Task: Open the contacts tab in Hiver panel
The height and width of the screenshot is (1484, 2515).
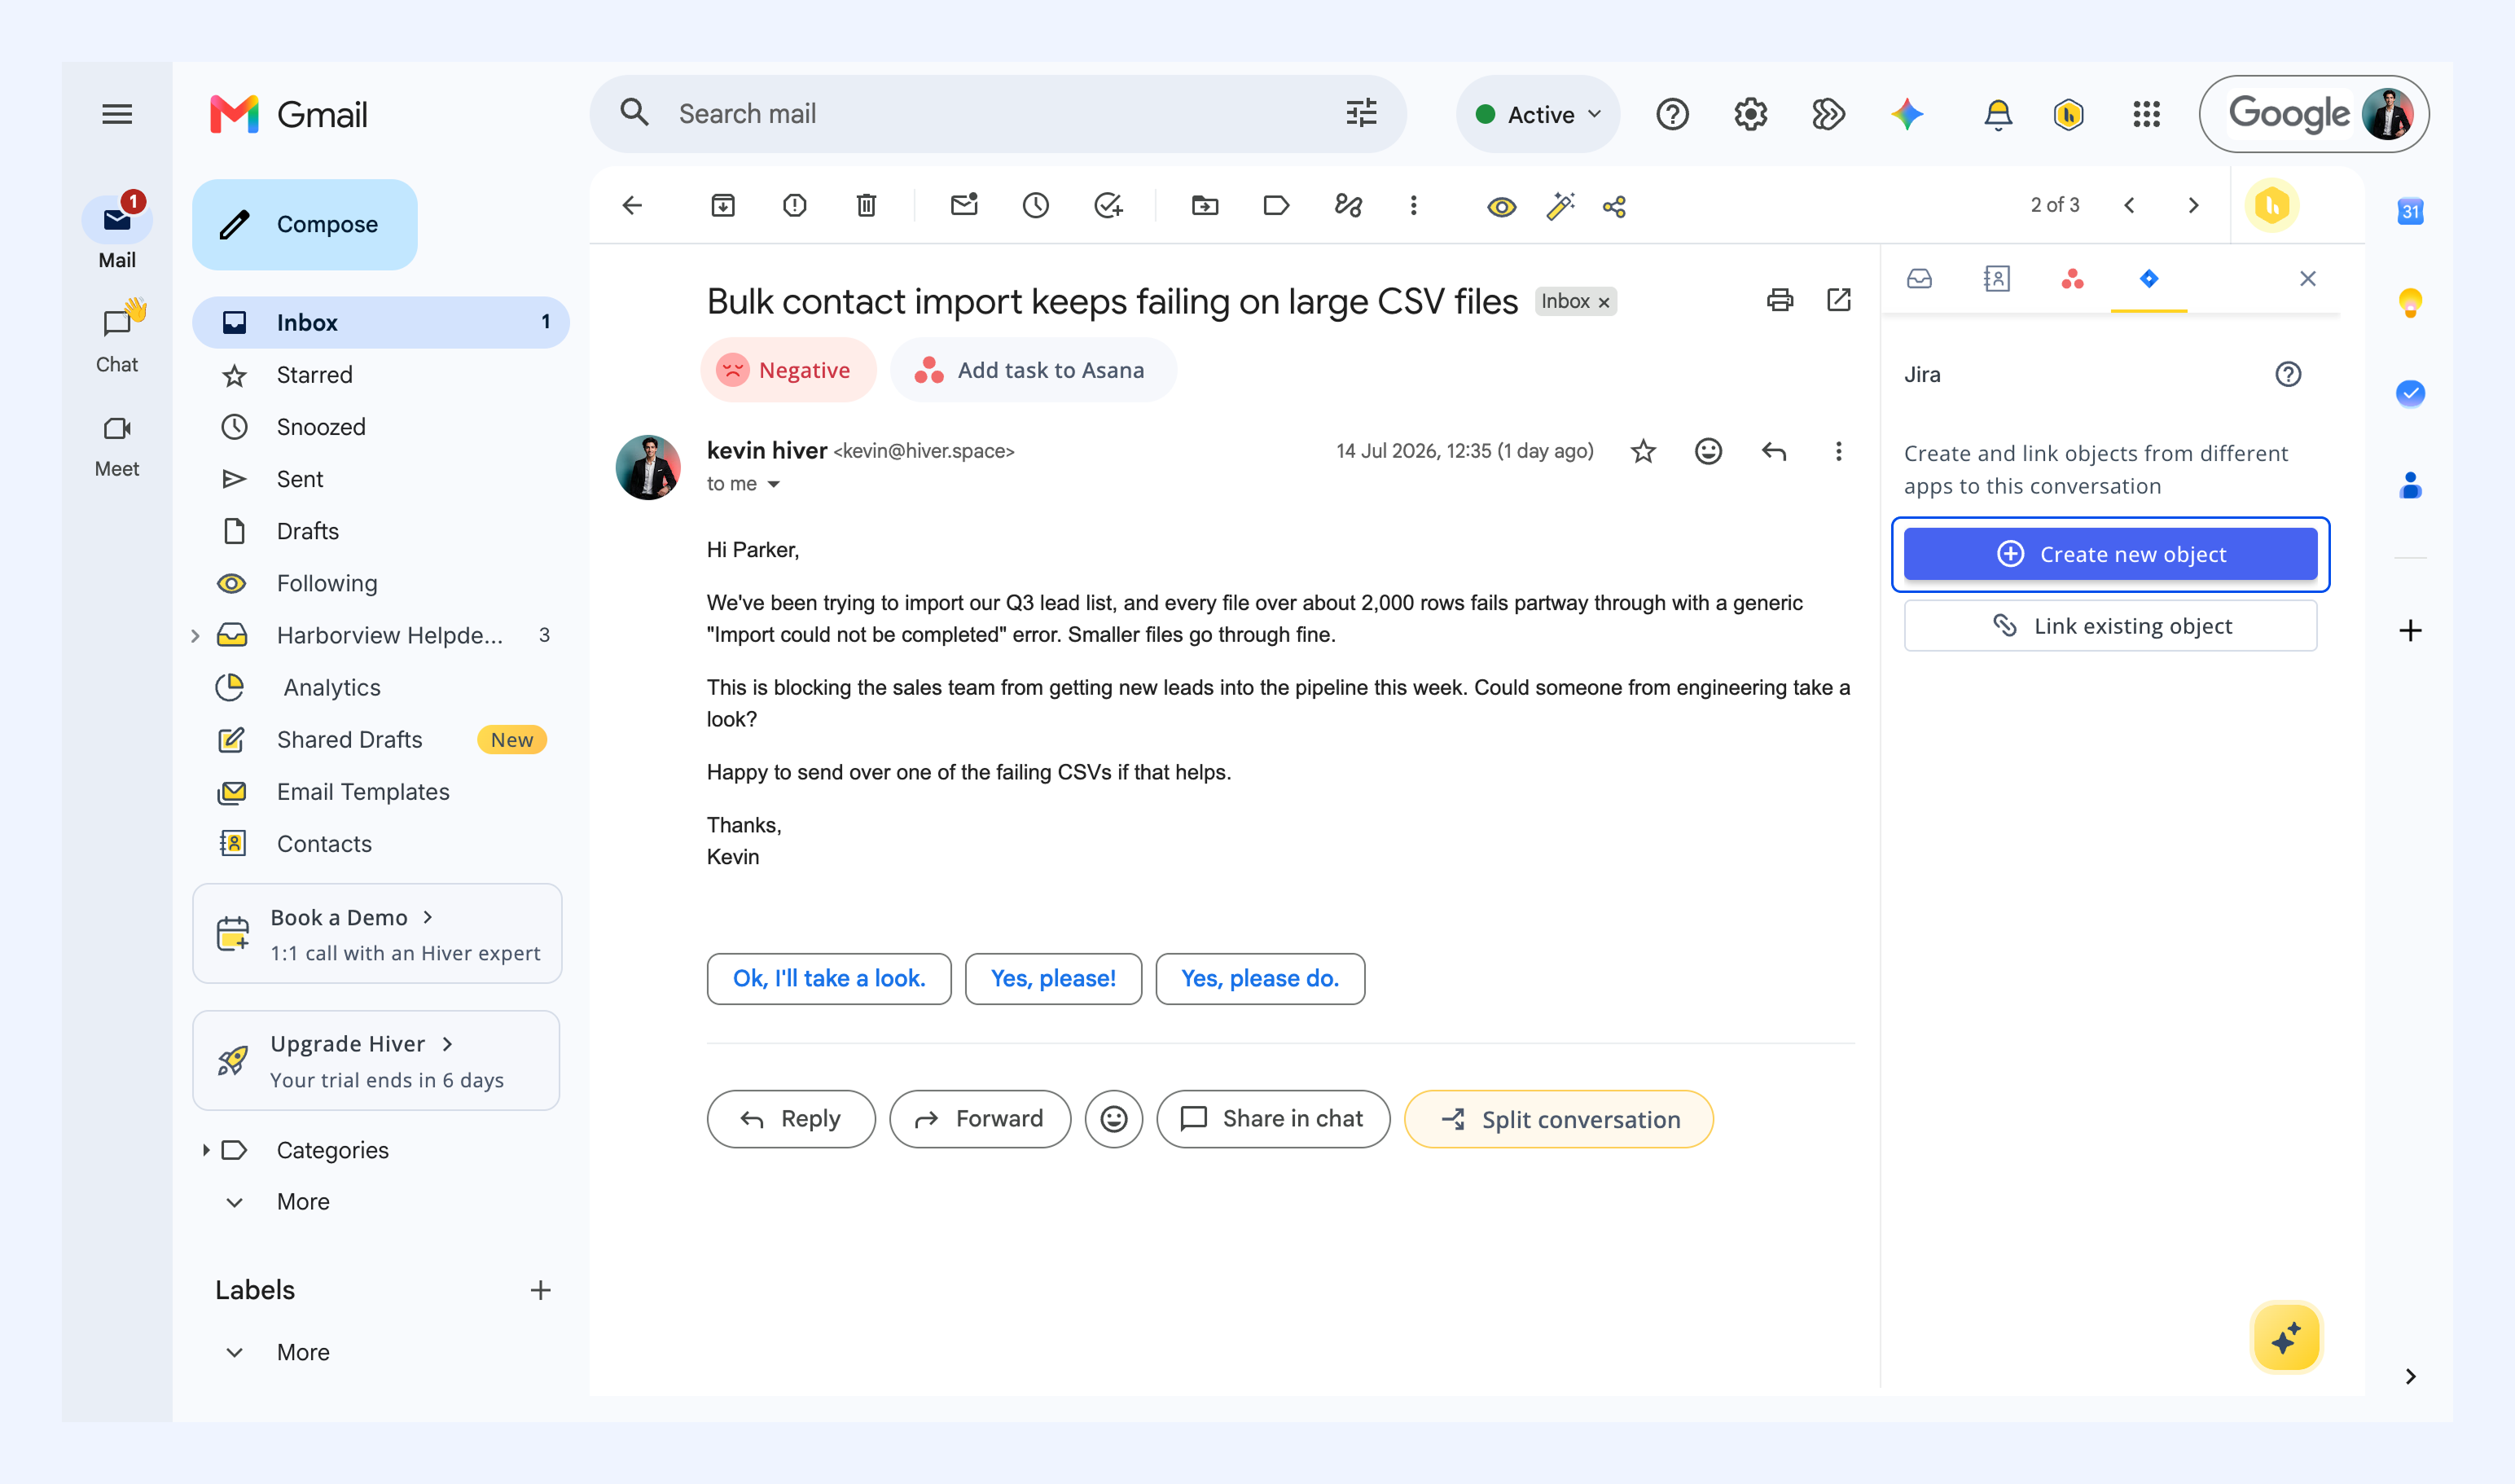Action: click(1996, 279)
